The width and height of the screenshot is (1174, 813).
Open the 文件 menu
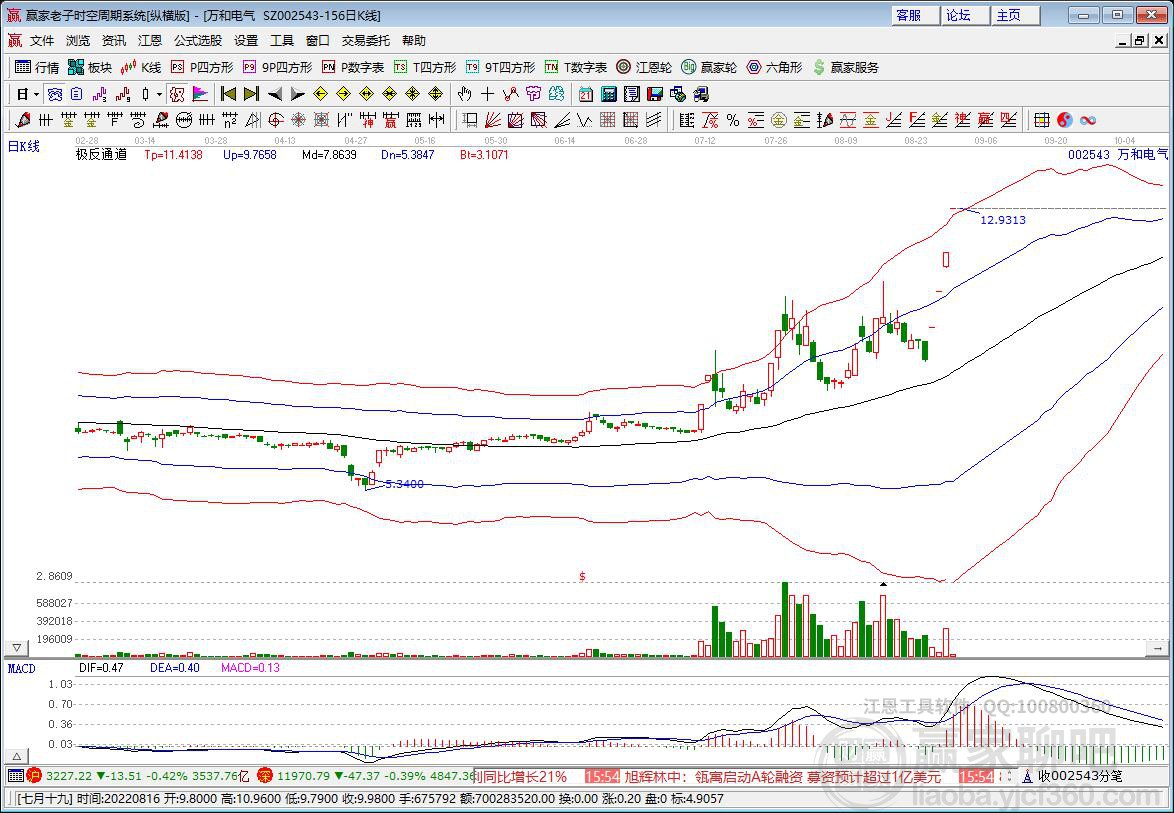(x=42, y=40)
